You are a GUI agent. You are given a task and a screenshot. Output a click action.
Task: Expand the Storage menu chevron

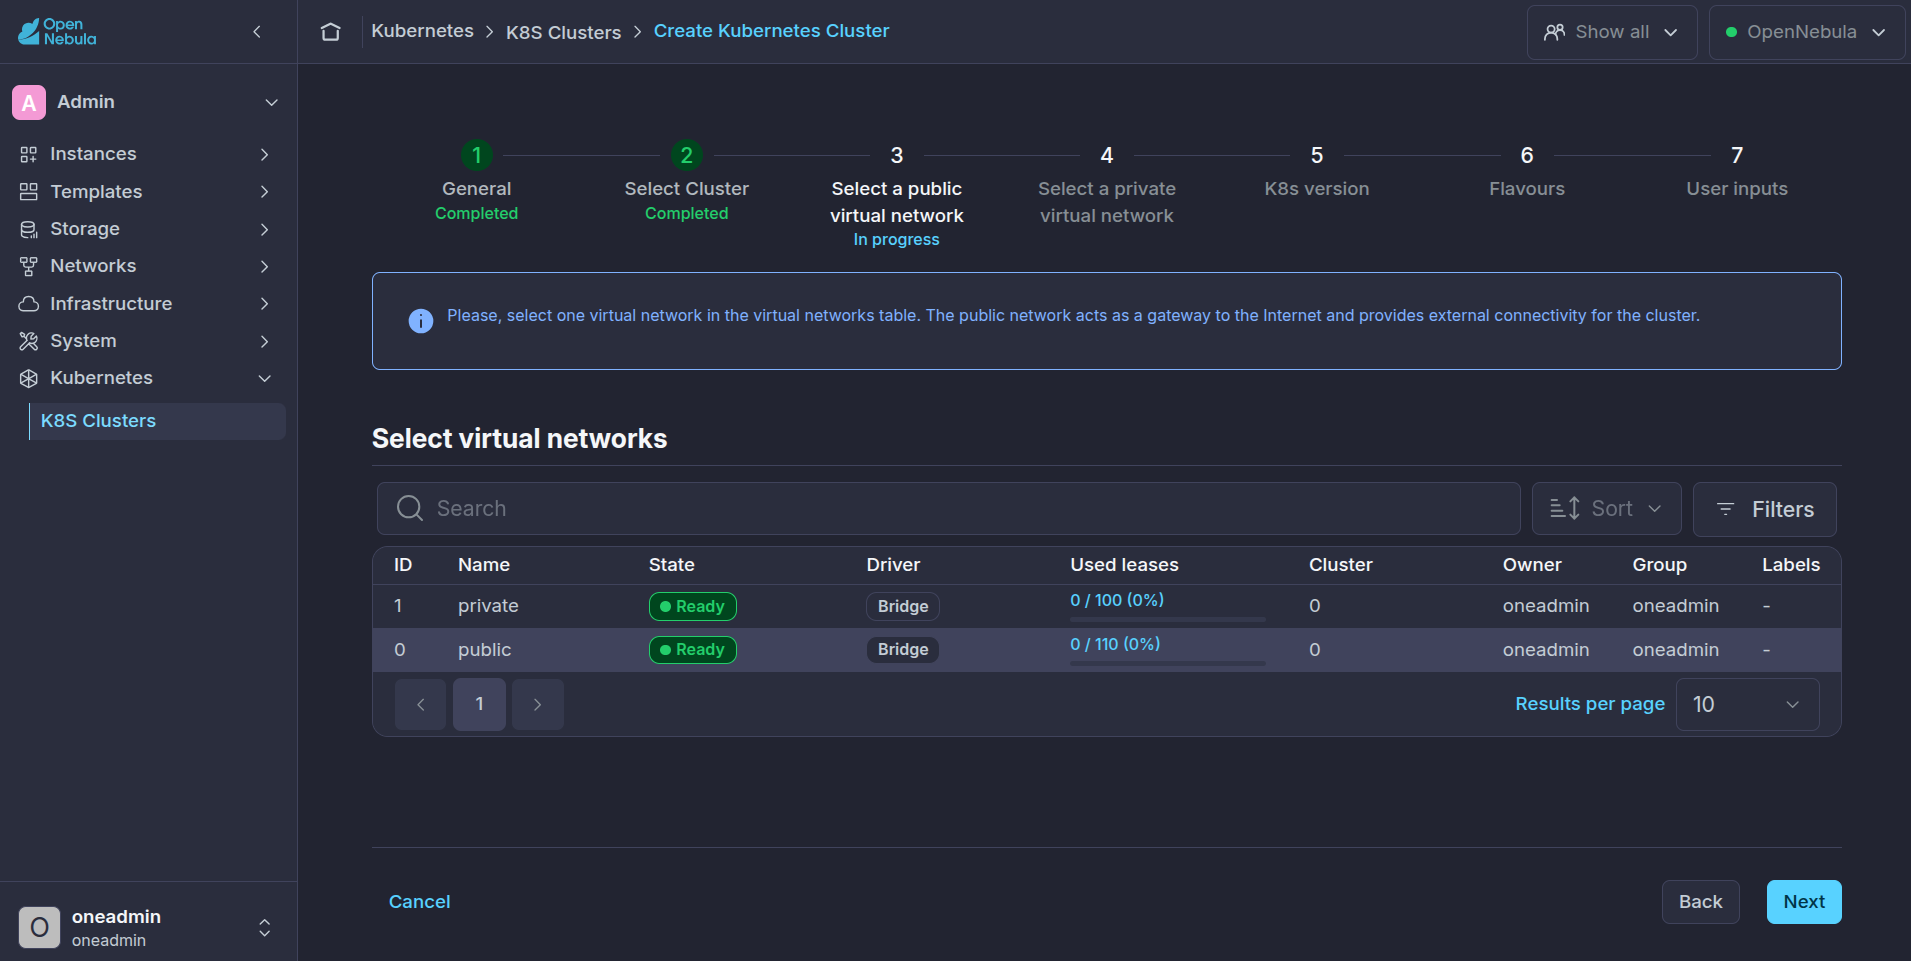(264, 229)
